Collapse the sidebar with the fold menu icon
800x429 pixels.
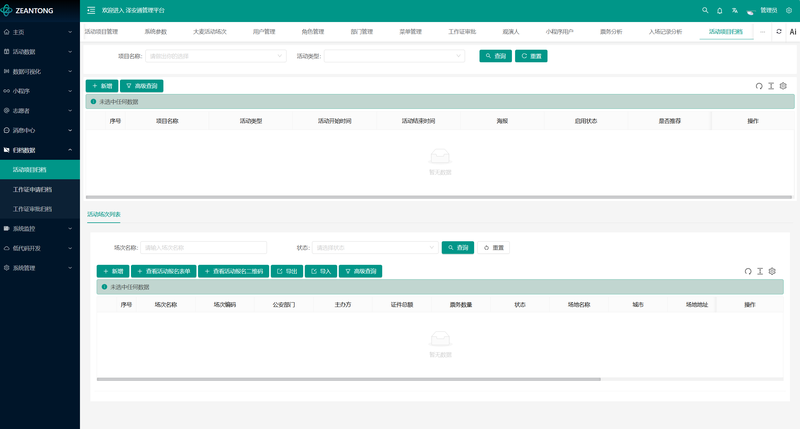(91, 10)
